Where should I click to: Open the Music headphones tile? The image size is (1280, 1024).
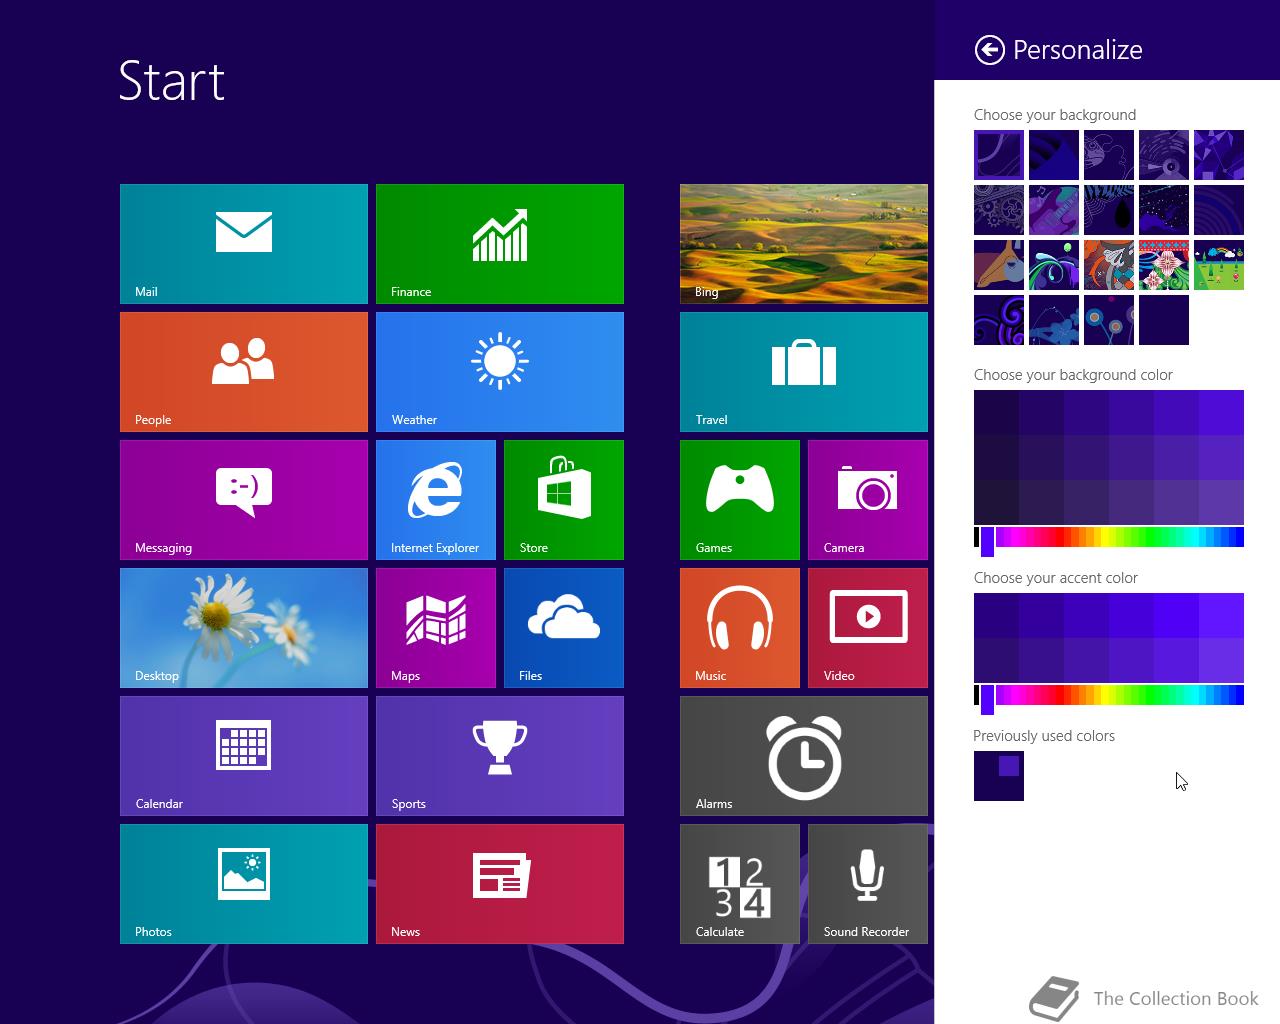[740, 628]
